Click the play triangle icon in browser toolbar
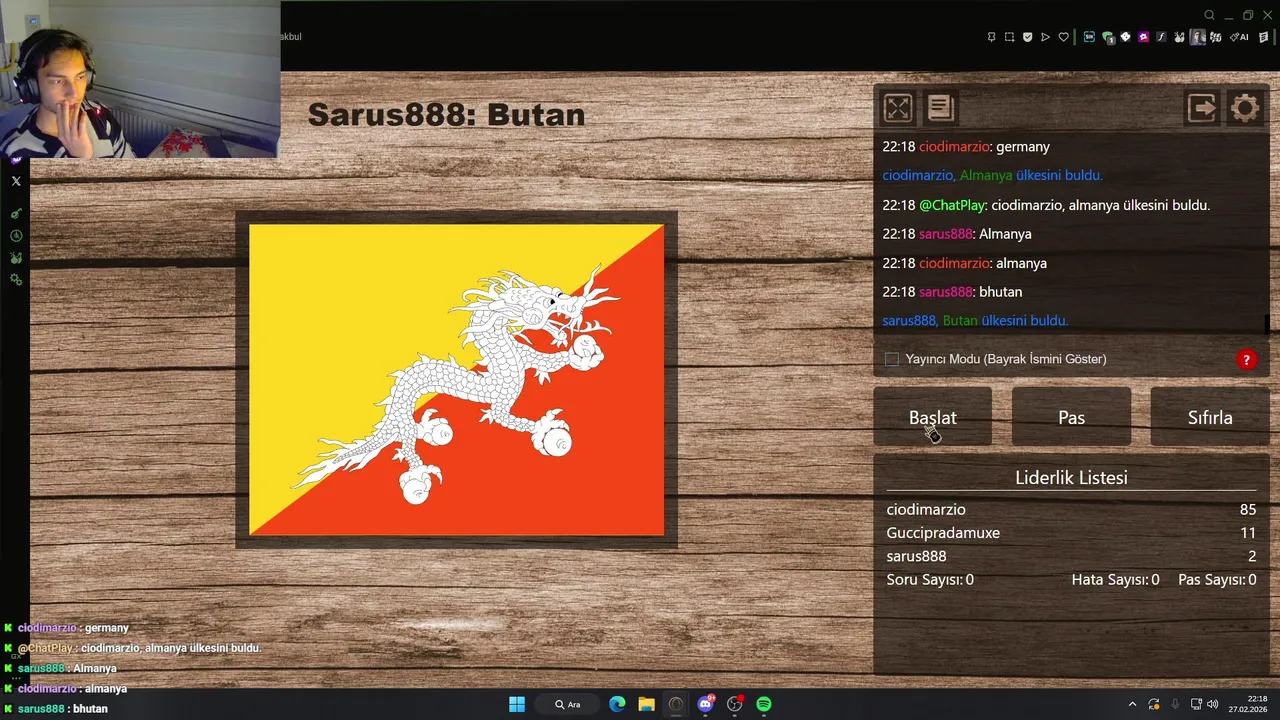Image resolution: width=1280 pixels, height=720 pixels. coord(1045,37)
